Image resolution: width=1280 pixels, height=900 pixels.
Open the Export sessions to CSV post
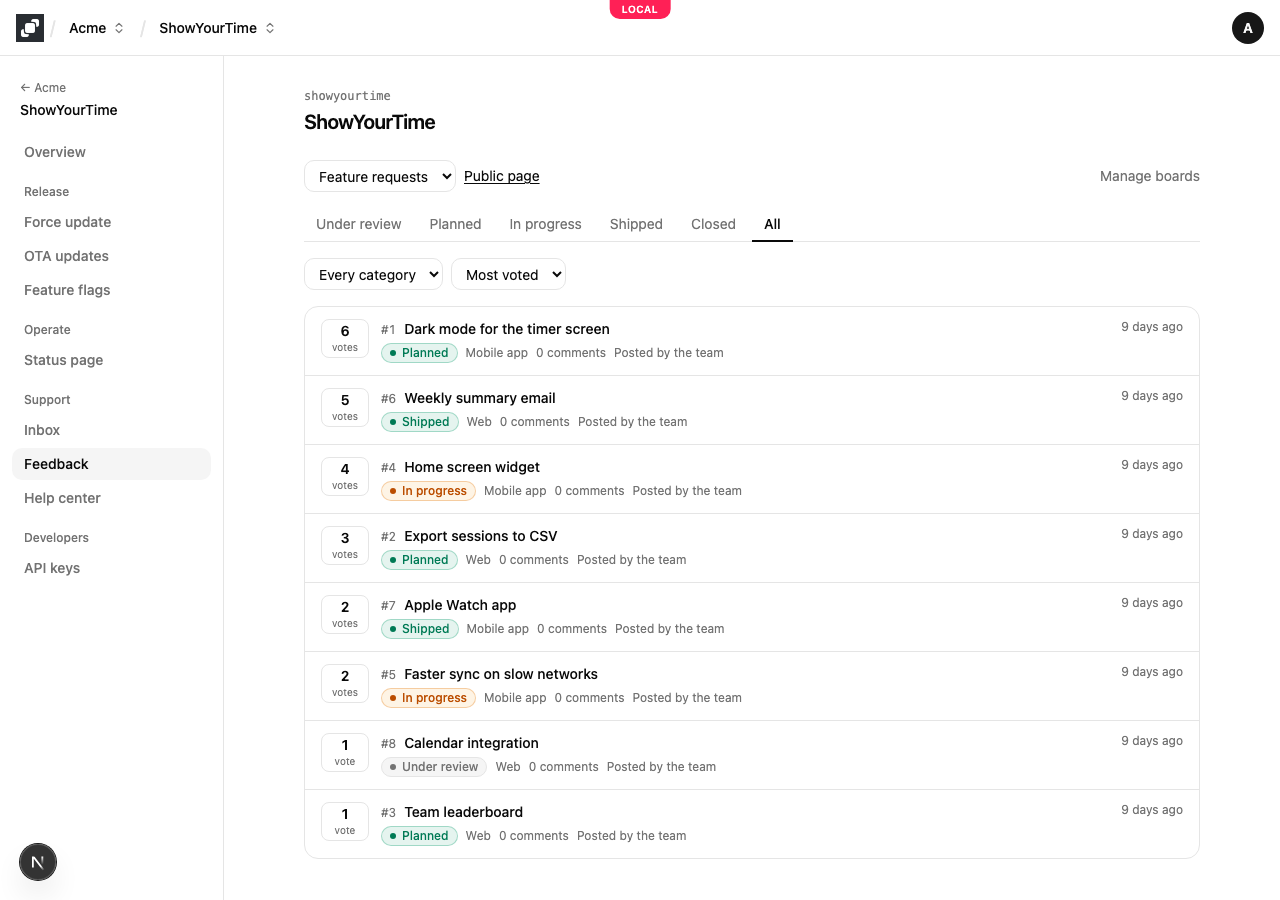point(481,536)
